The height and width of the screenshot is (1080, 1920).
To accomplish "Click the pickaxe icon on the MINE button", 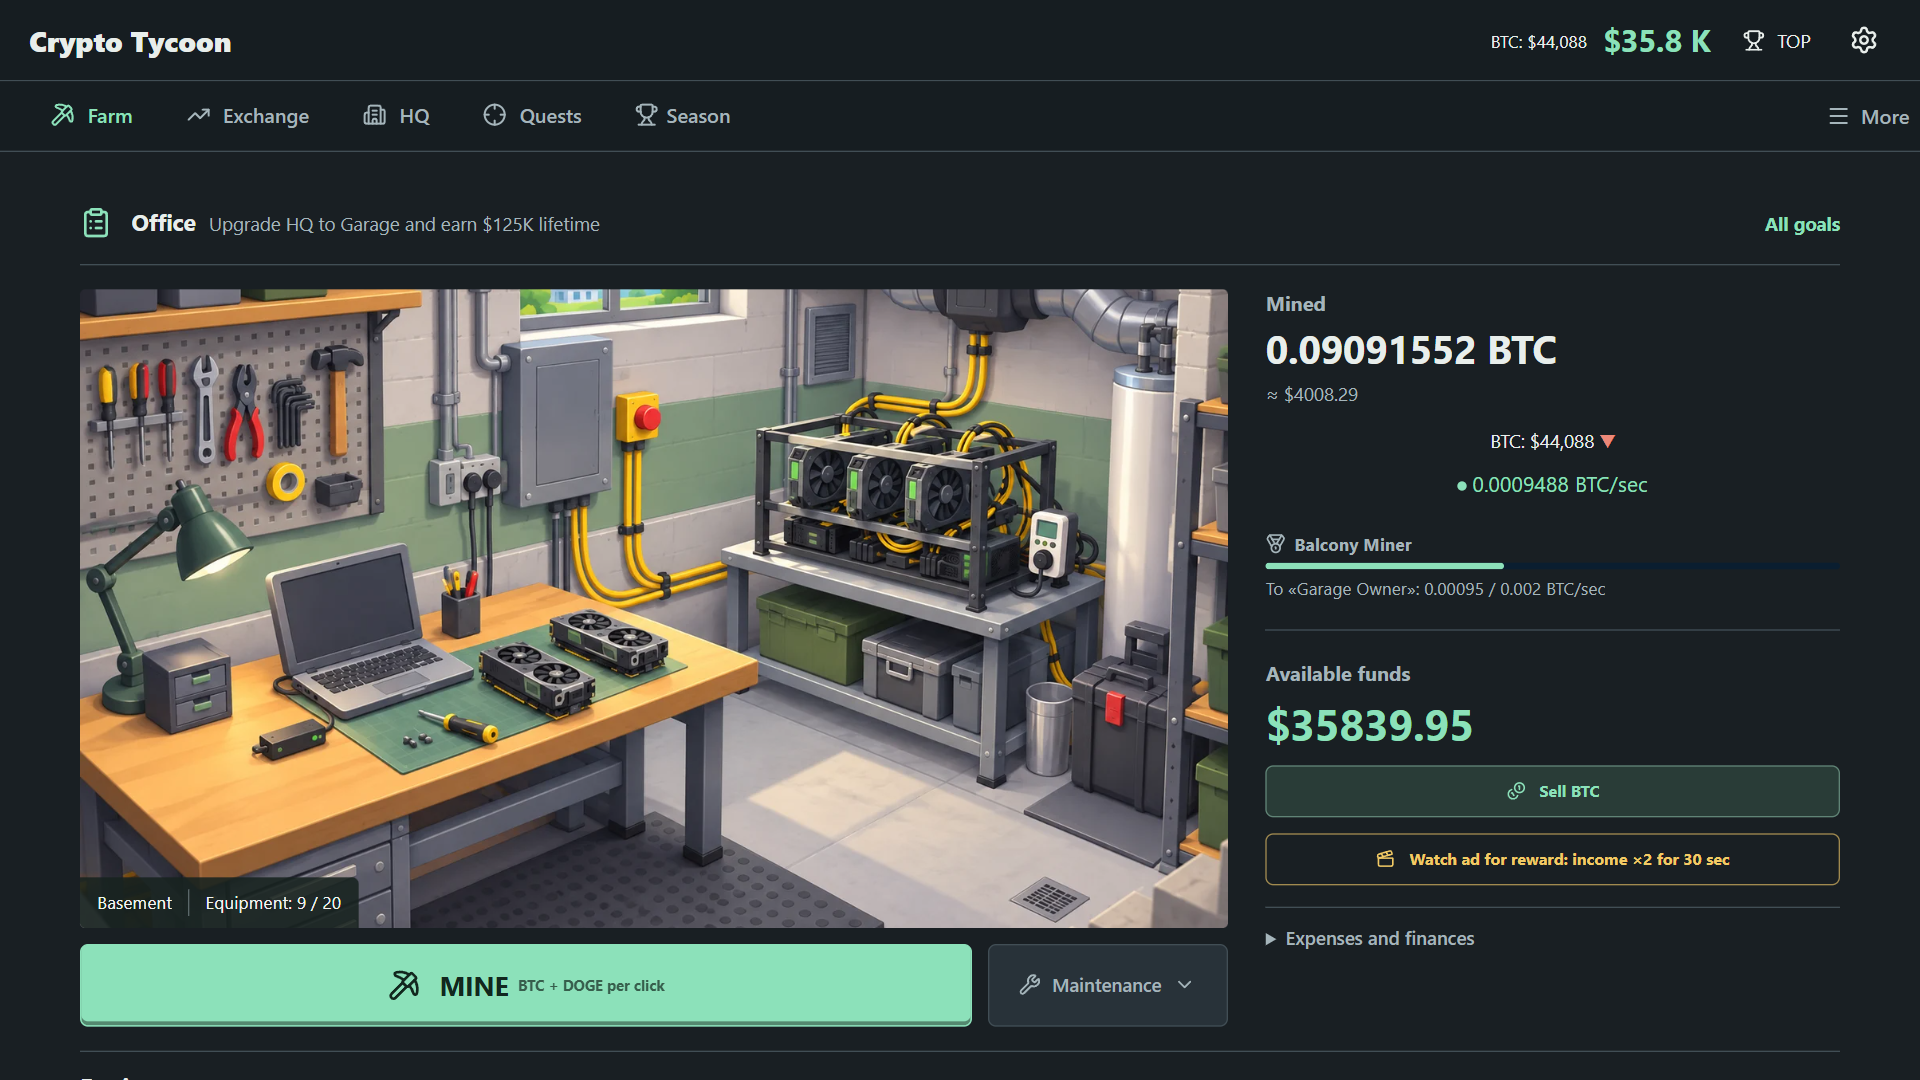I will [x=404, y=985].
